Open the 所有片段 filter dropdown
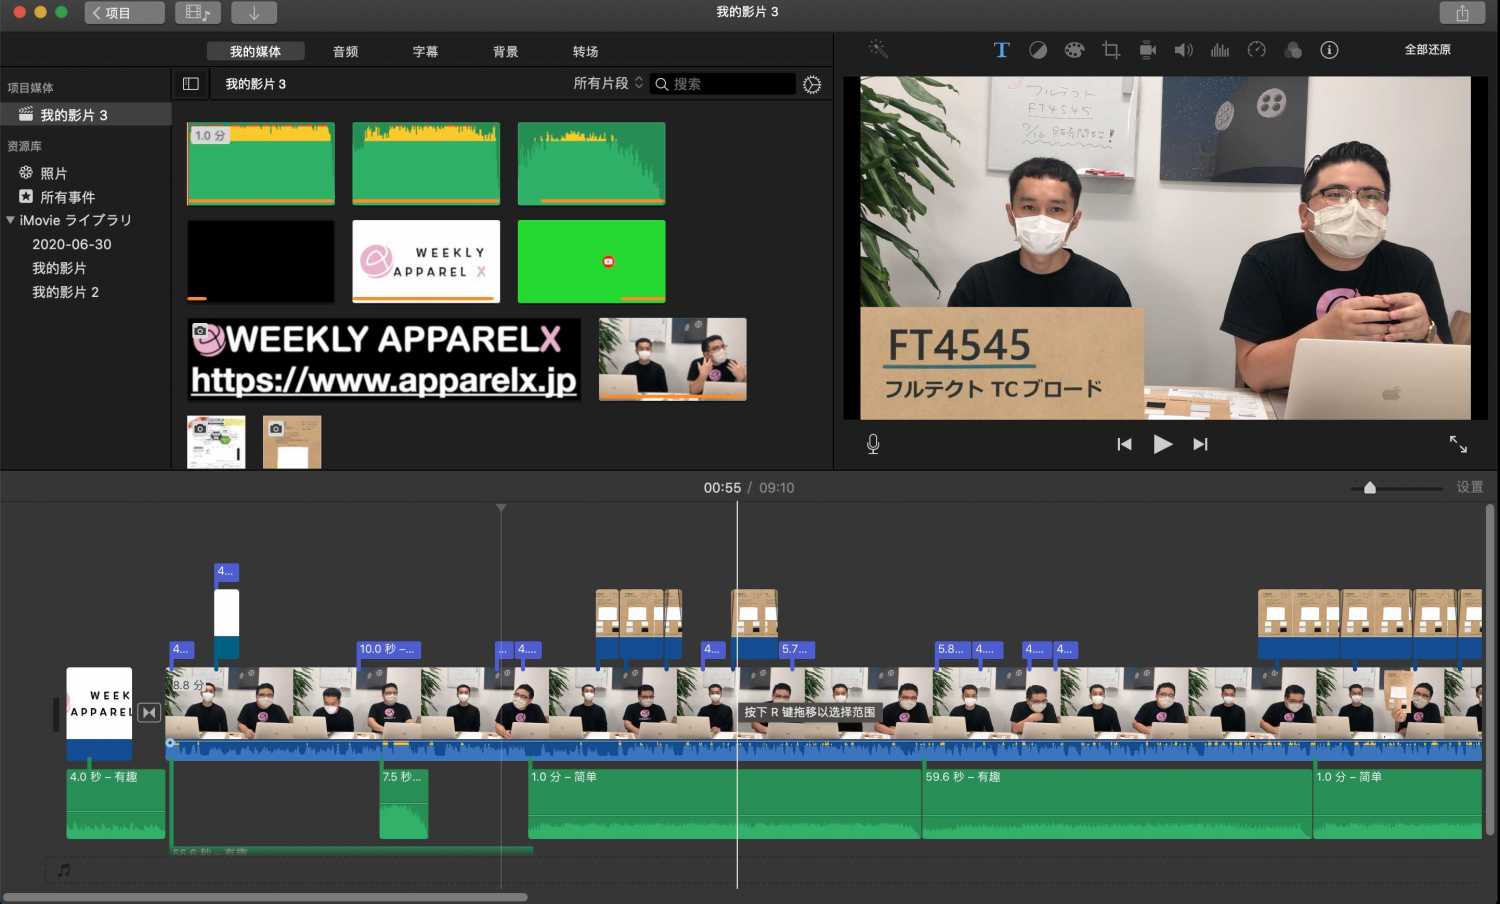This screenshot has height=904, width=1500. click(608, 84)
